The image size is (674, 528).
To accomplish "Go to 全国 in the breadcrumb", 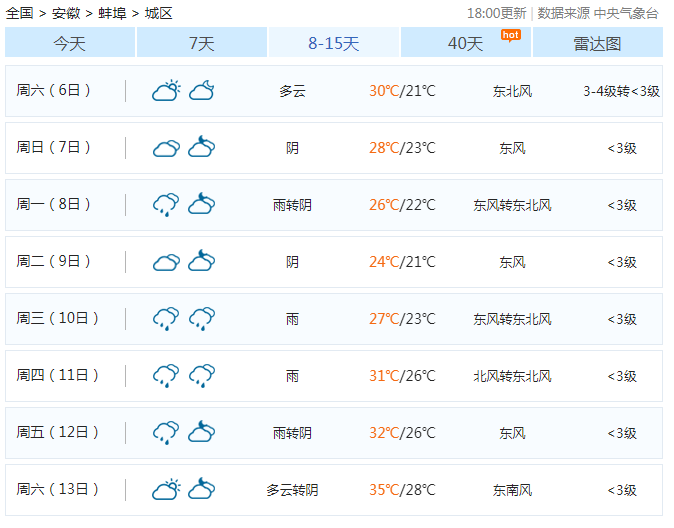I will (x=20, y=13).
